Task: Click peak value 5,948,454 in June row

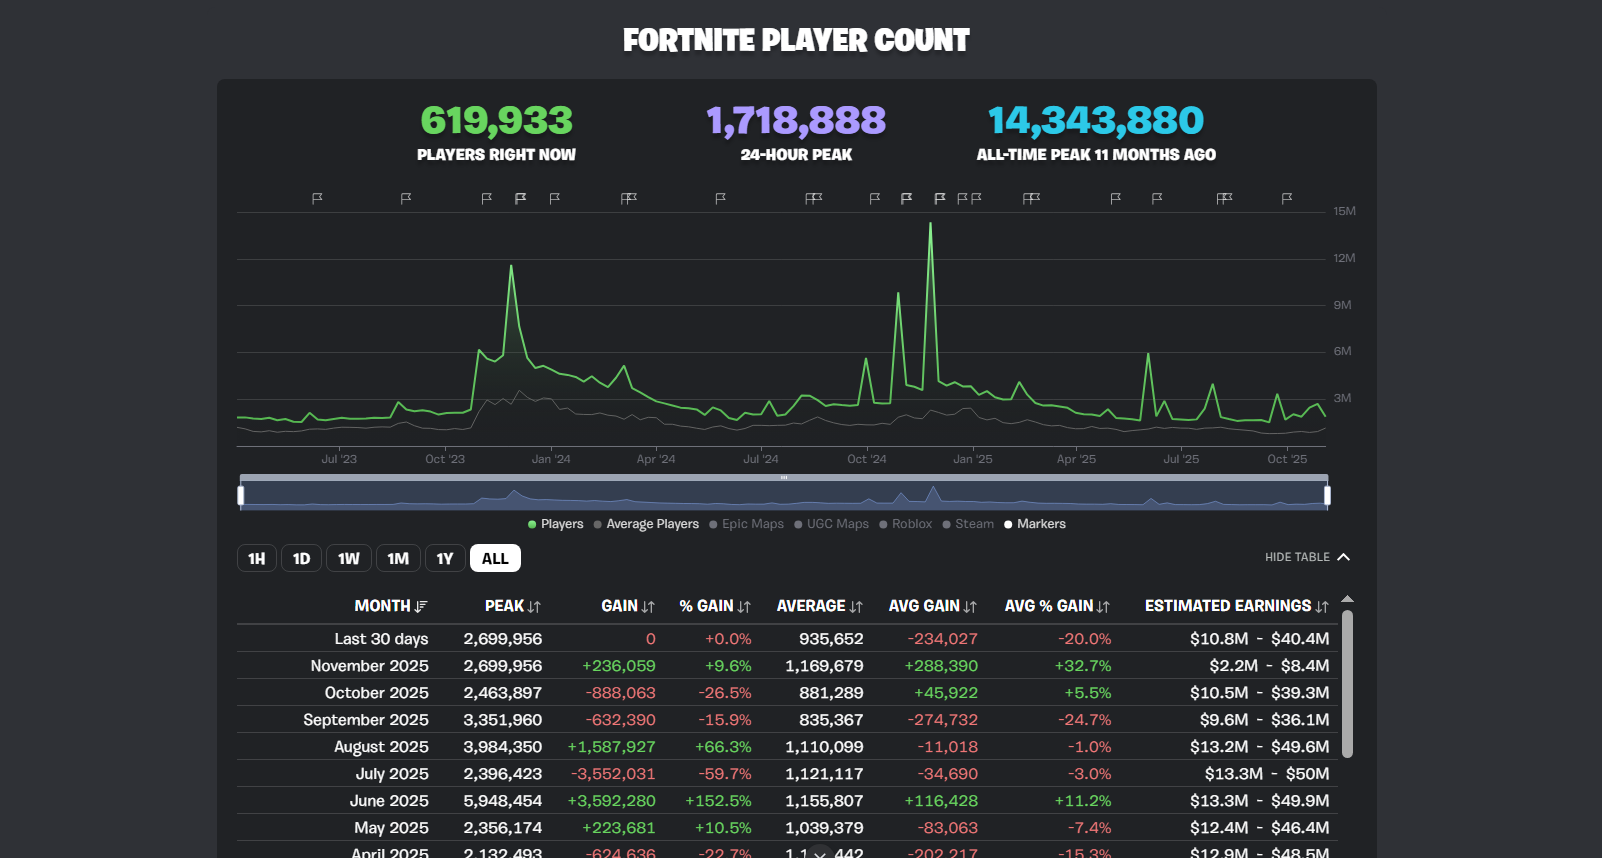Action: pyautogui.click(x=503, y=801)
